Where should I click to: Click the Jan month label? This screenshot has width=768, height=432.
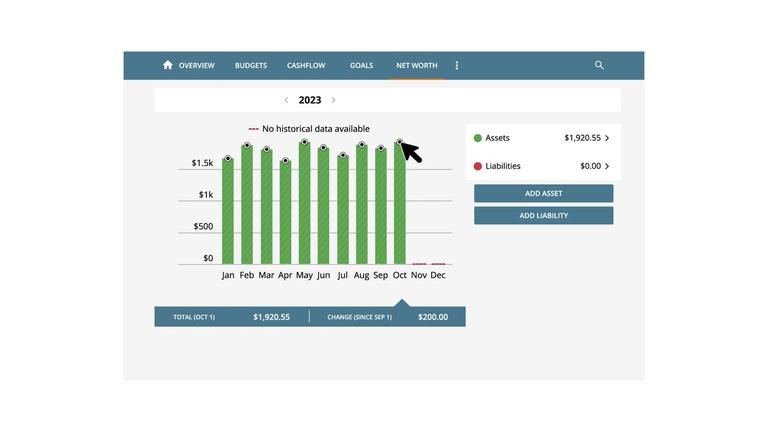coord(228,275)
